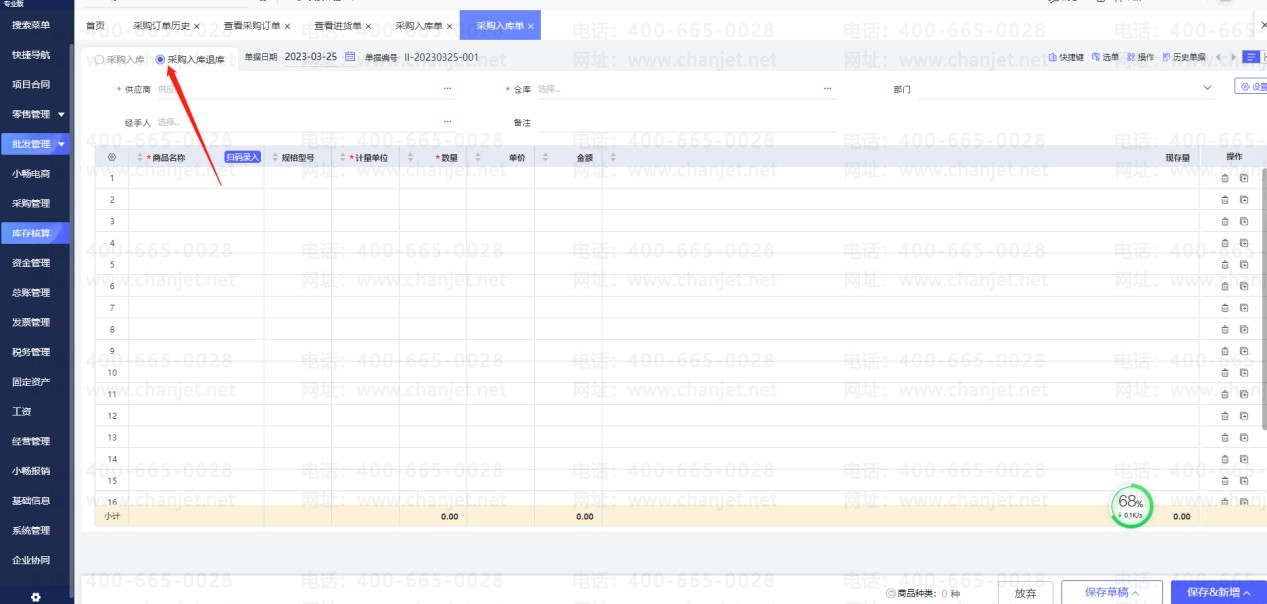Viewport: 1267px width, 604px height.
Task: Click the 快捷键 shortcut icon
Action: point(1054,58)
